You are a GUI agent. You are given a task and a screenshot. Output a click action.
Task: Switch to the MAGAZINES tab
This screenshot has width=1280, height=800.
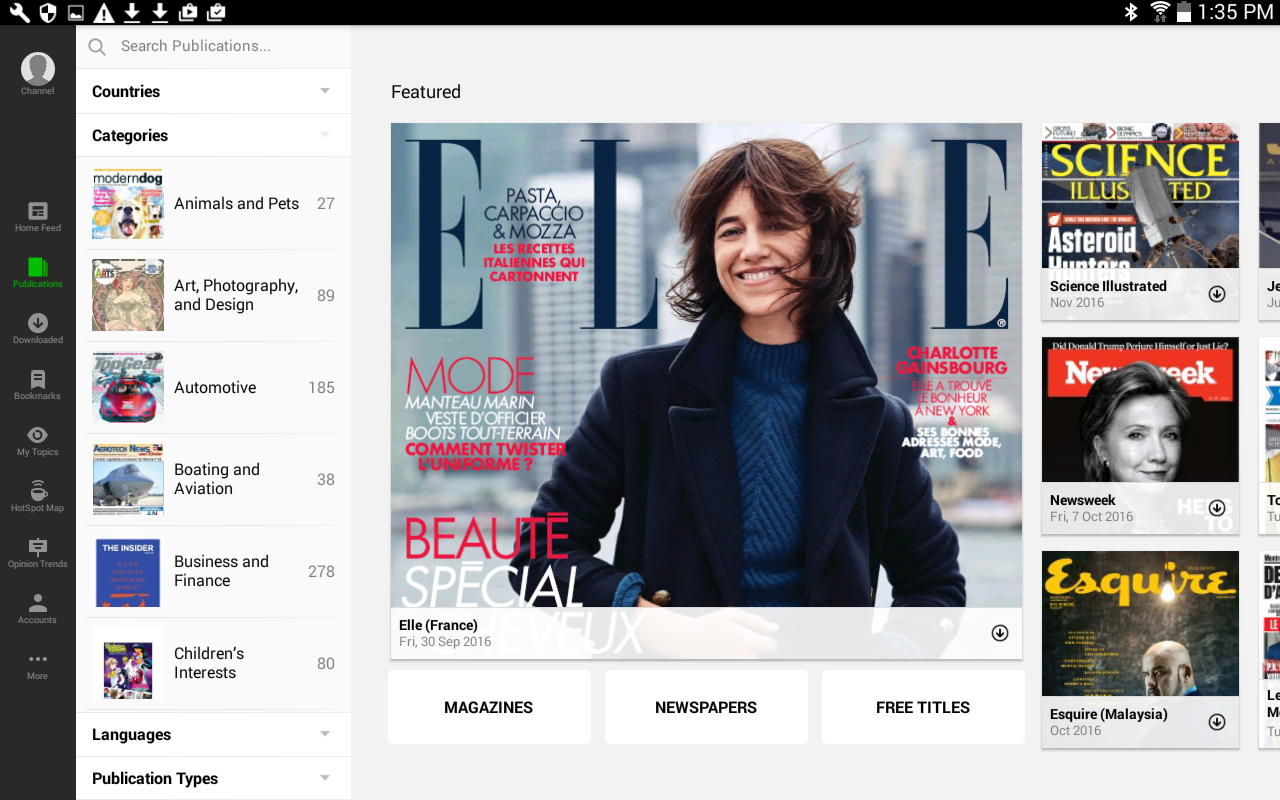489,707
